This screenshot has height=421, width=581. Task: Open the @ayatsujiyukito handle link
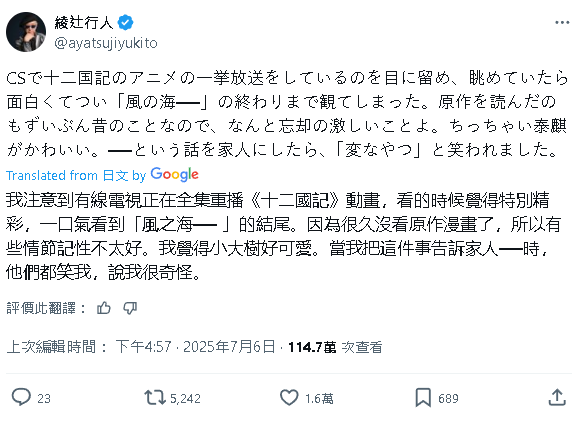pos(106,43)
